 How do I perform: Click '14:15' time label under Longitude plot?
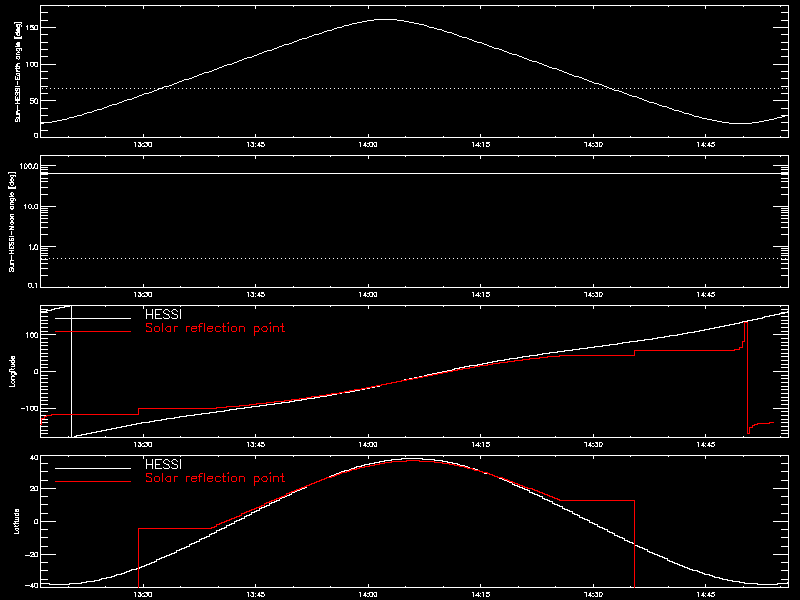pos(481,445)
